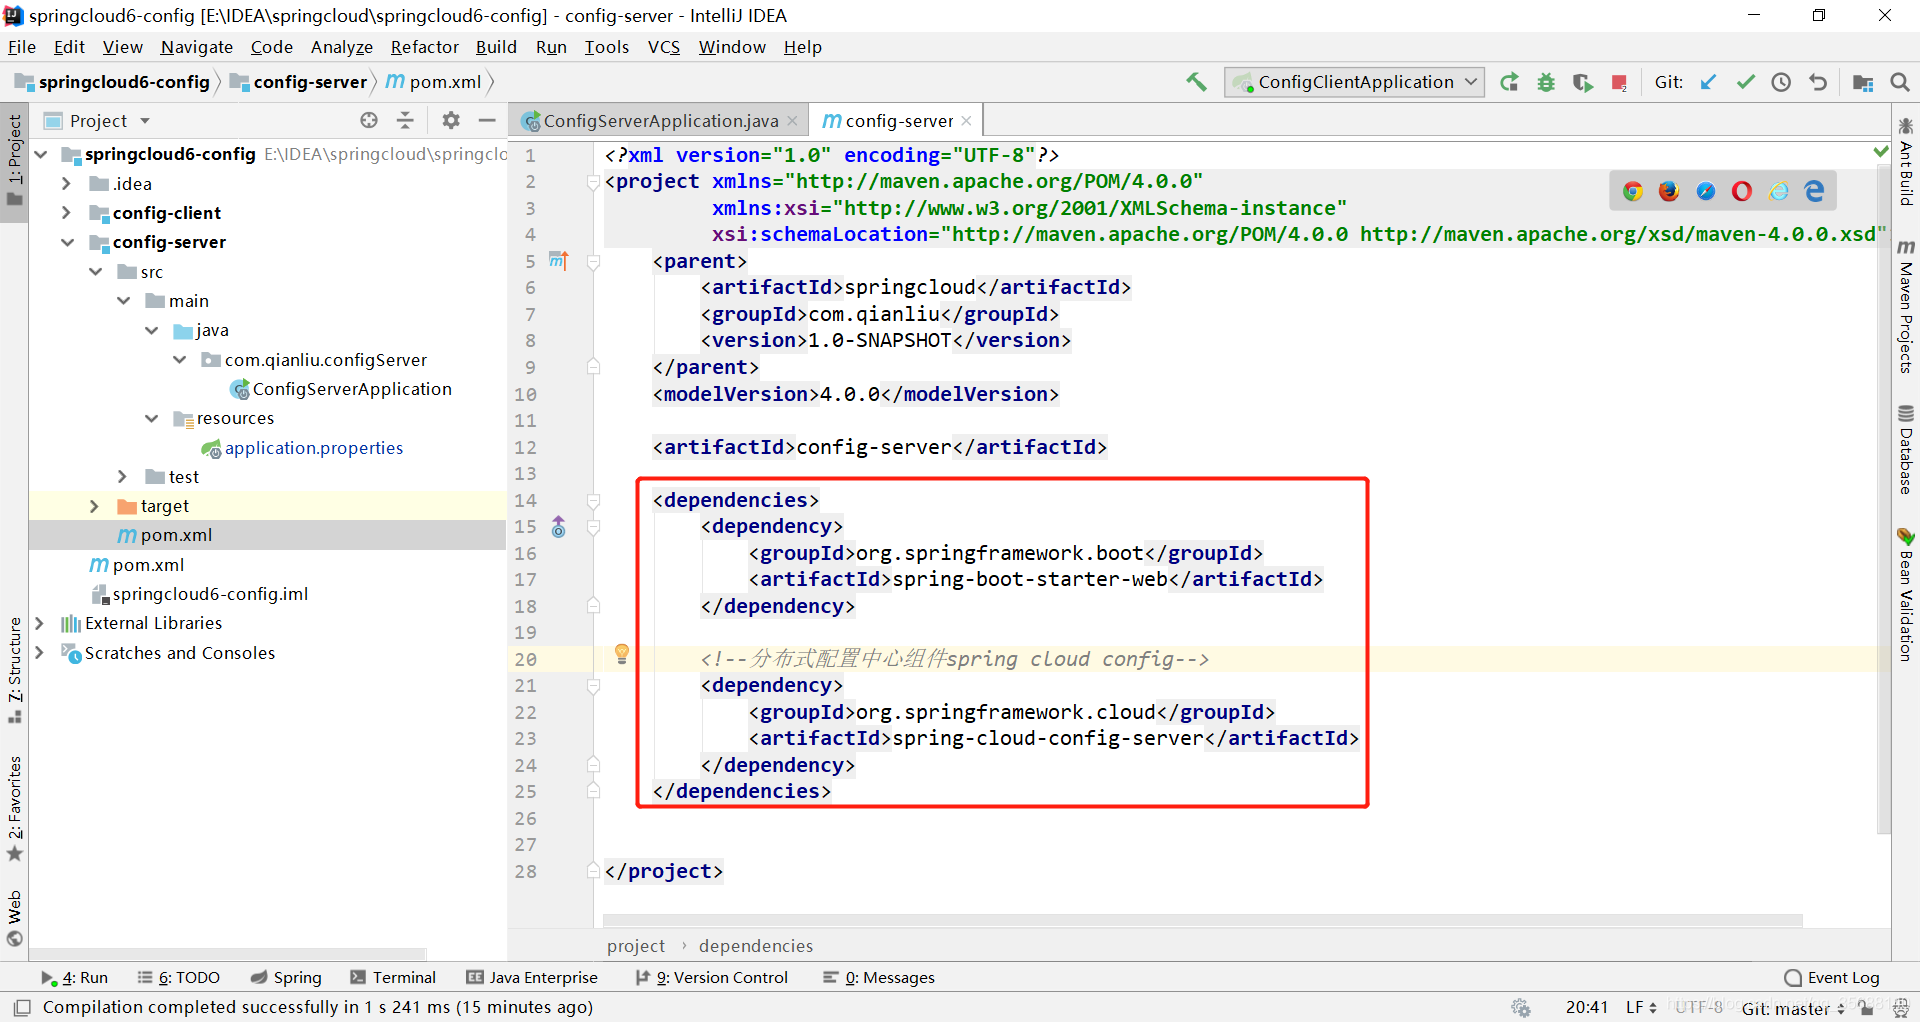Click the dependencies breadcrumb

[x=755, y=946]
